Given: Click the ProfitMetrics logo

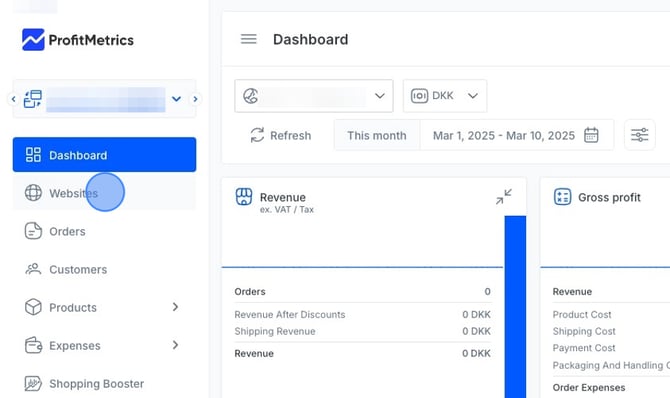Looking at the screenshot, I should tap(78, 40).
